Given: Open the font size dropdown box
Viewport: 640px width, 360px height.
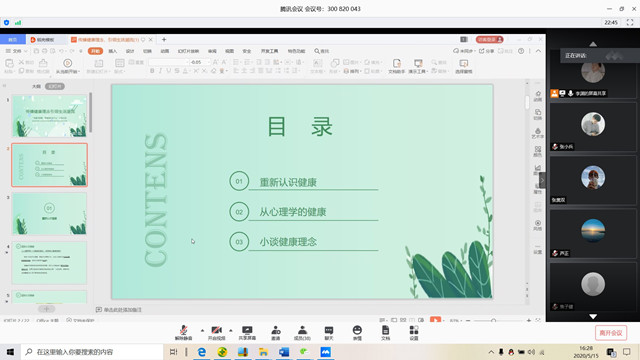Looking at the screenshot, I should point(200,62).
